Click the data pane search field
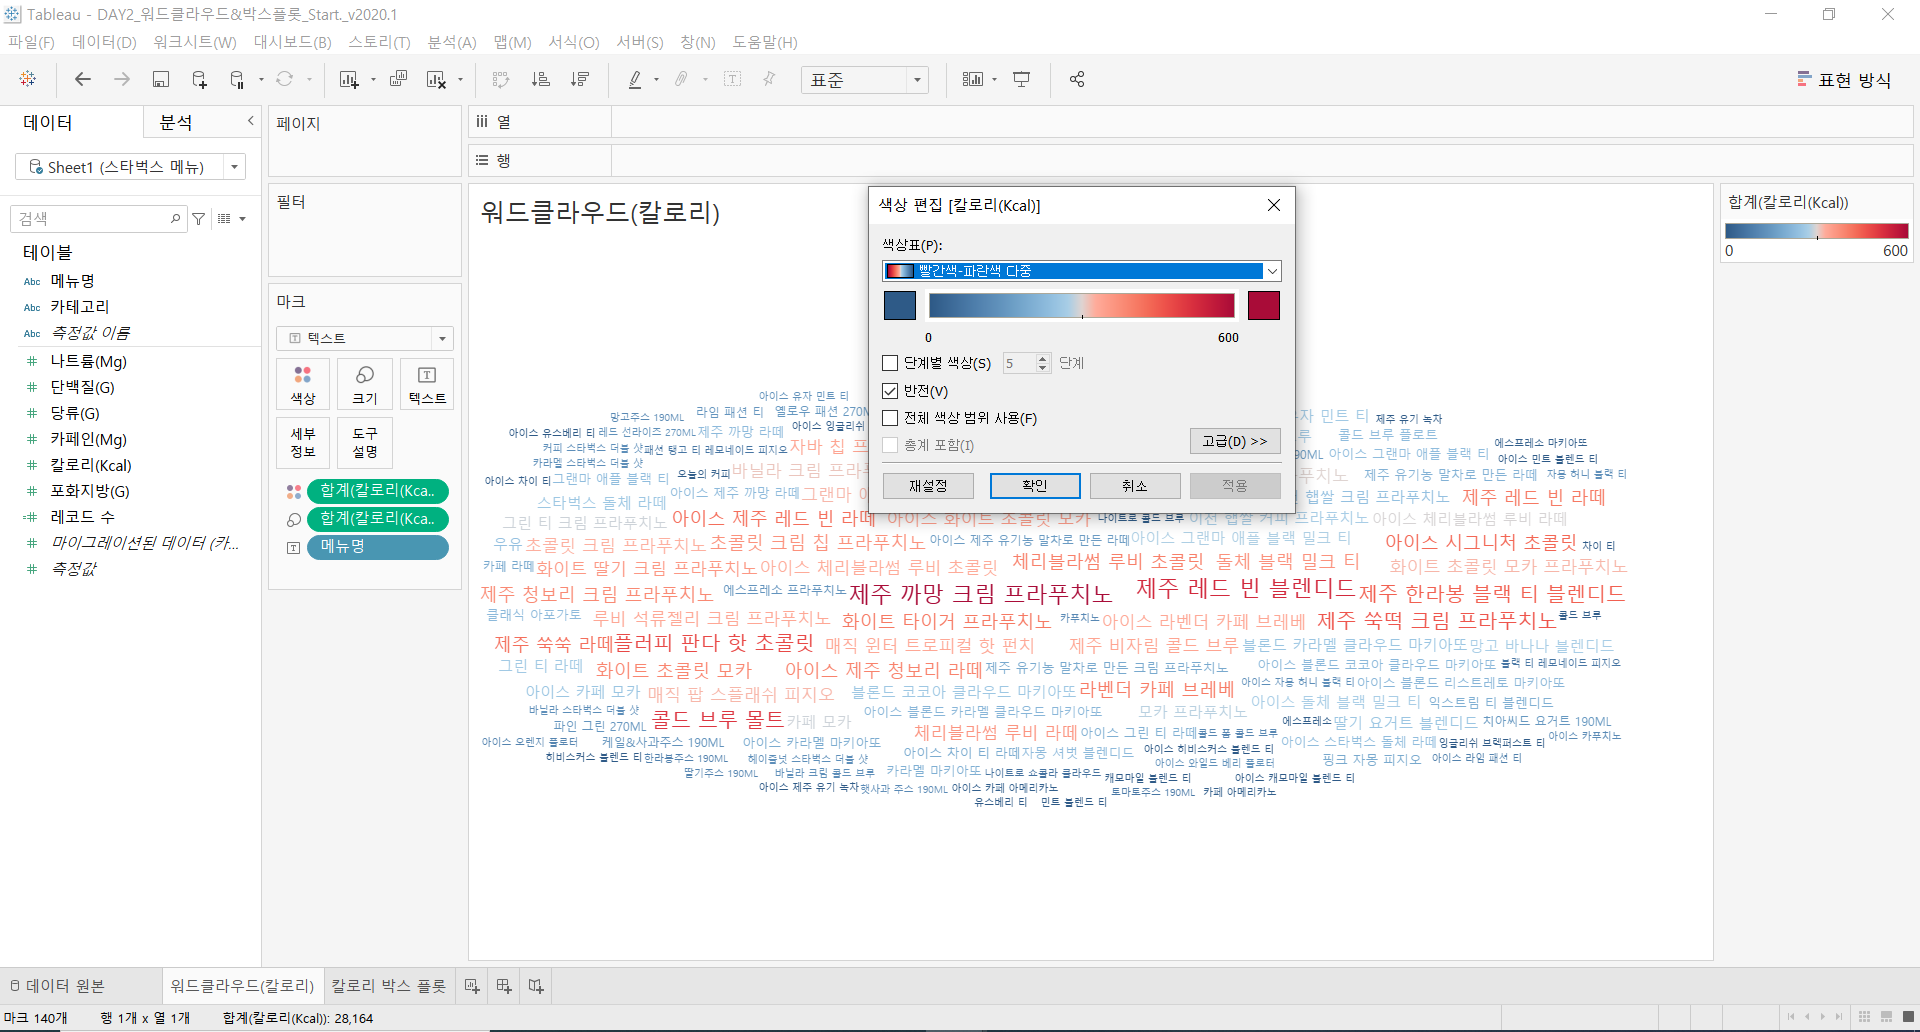Image resolution: width=1920 pixels, height=1032 pixels. tap(98, 218)
